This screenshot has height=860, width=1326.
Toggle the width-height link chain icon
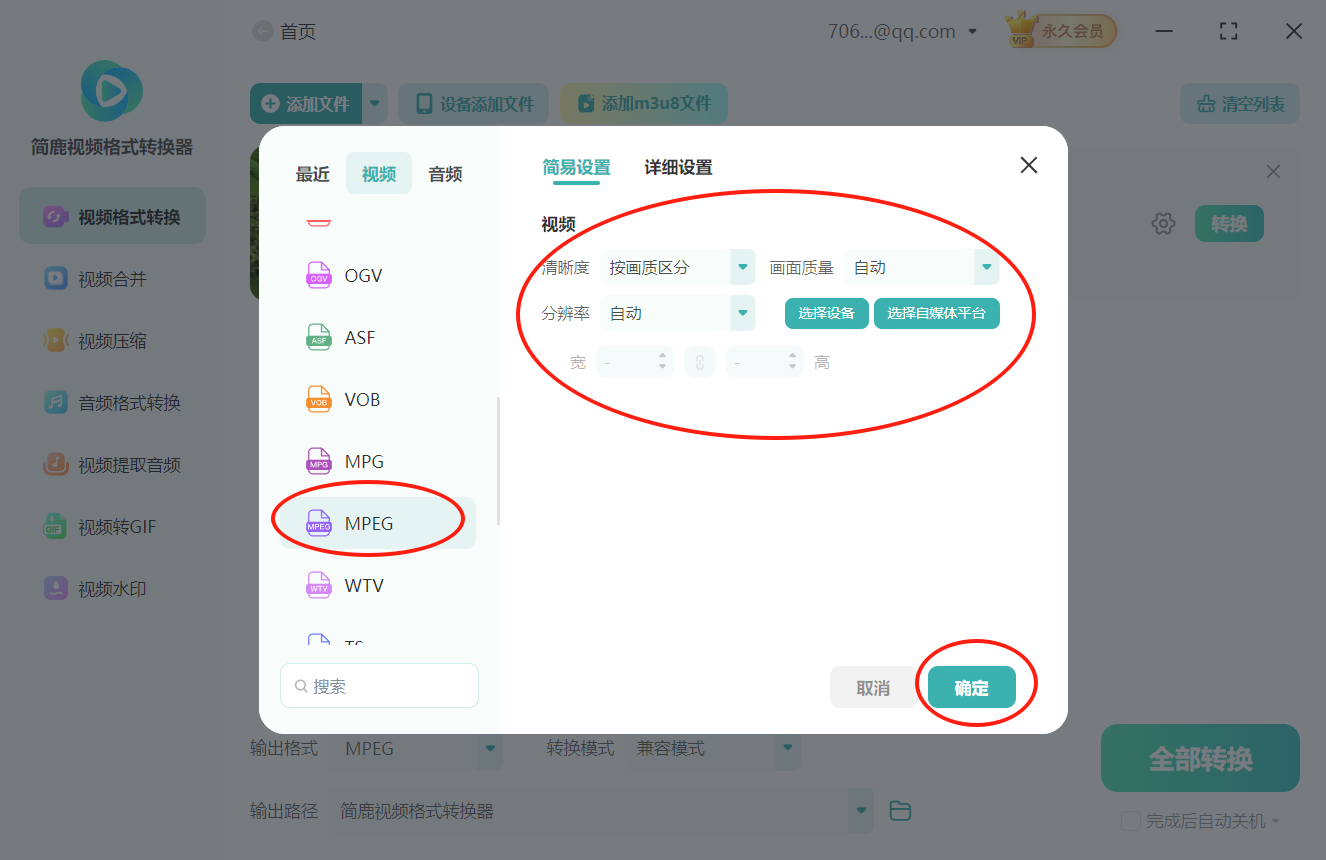699,361
